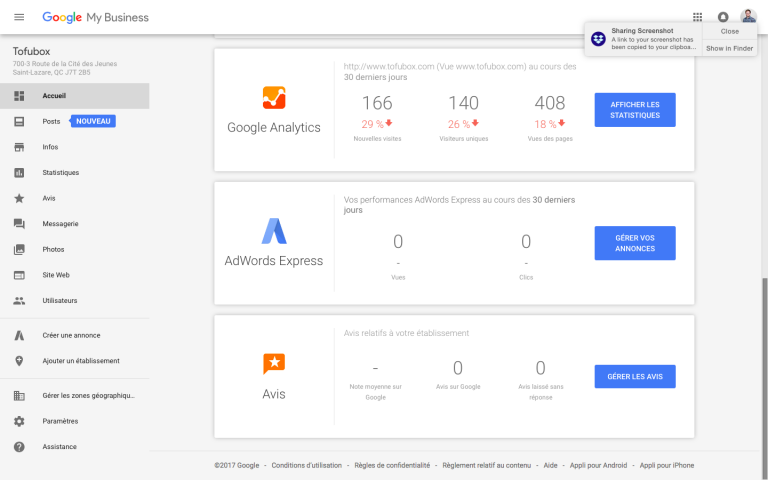This screenshot has height=480, width=768.
Task: Open Appli pour Android link
Action: 598,465
